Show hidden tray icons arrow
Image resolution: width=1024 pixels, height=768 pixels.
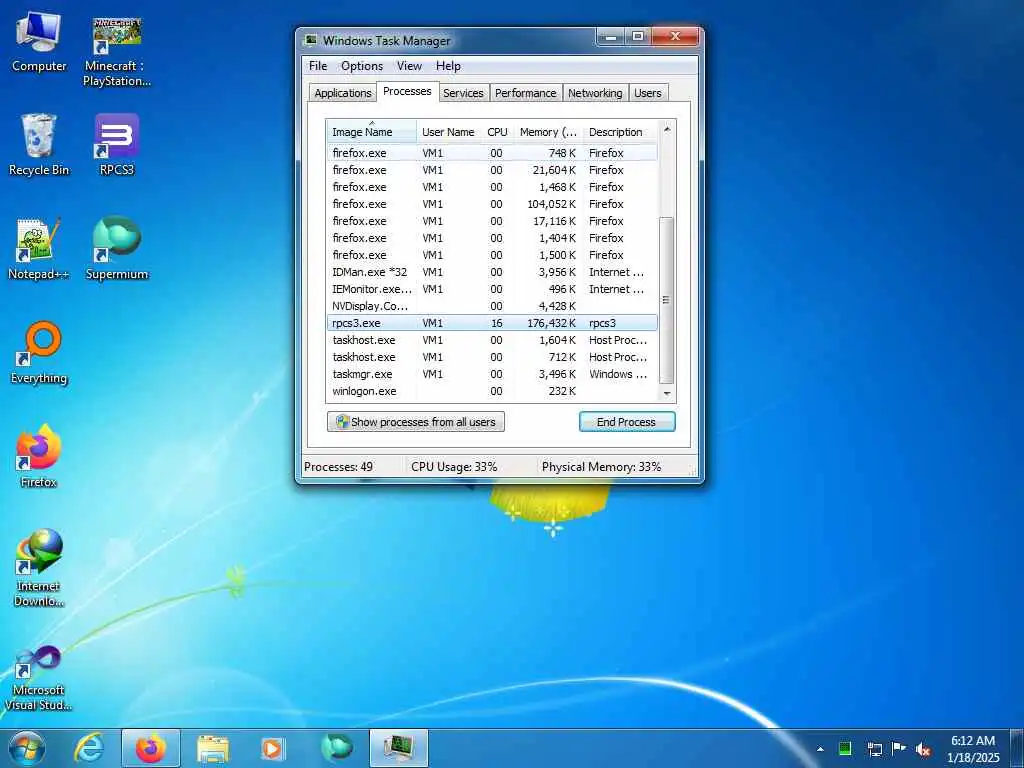click(820, 749)
